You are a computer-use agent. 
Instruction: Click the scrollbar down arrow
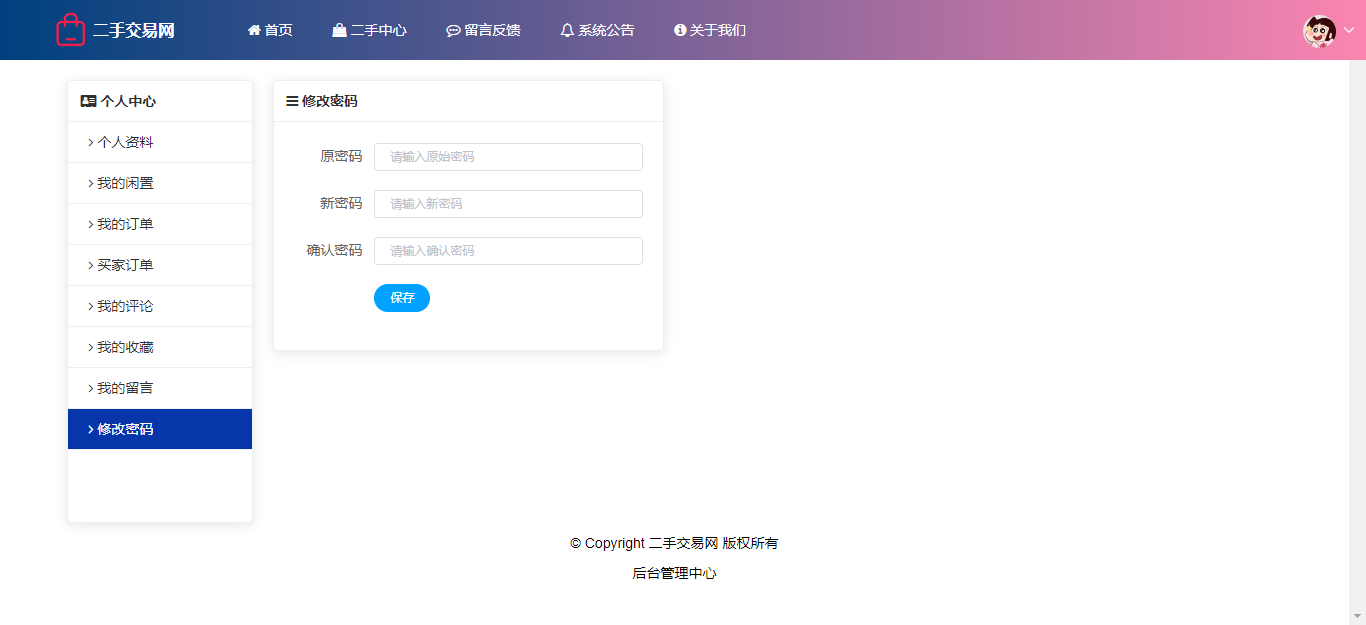pyautogui.click(x=1357, y=616)
